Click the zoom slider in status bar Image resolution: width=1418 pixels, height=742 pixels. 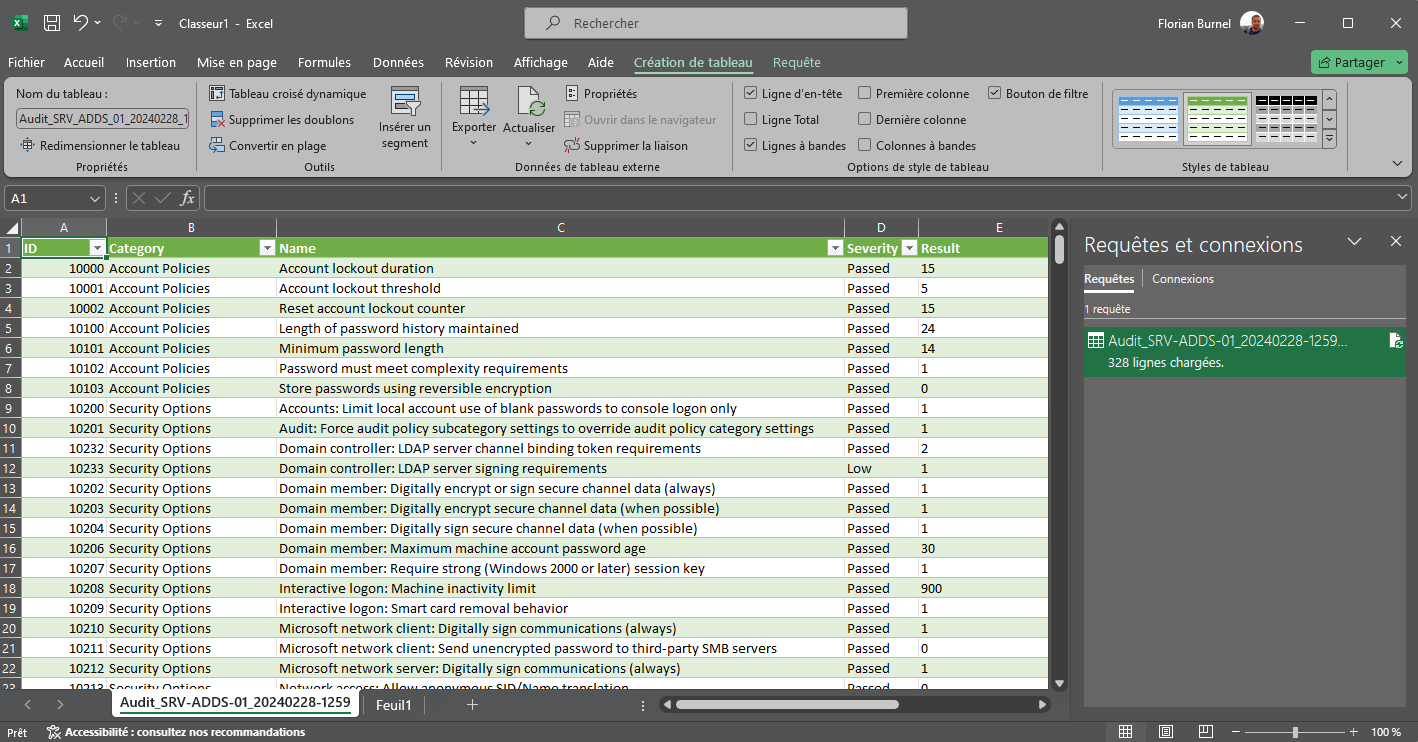(1295, 732)
